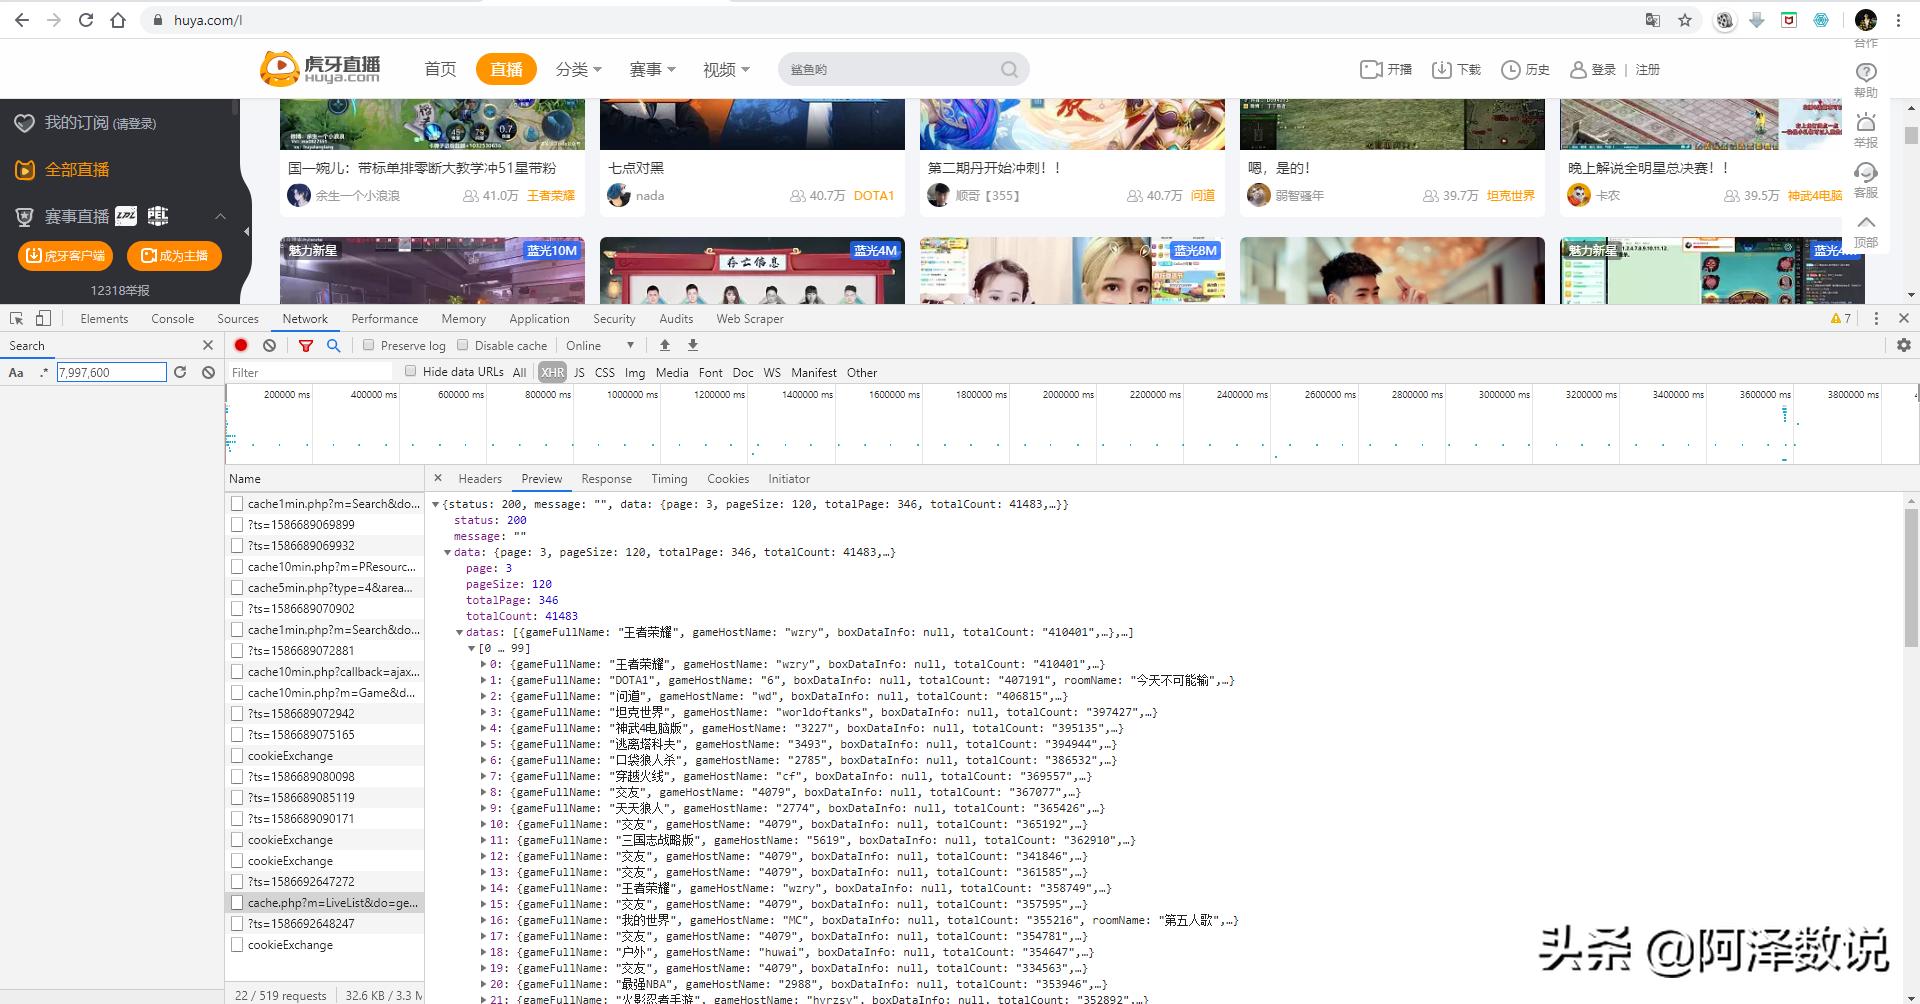Click the 帮助 help icon in right sidebar

click(x=1866, y=72)
